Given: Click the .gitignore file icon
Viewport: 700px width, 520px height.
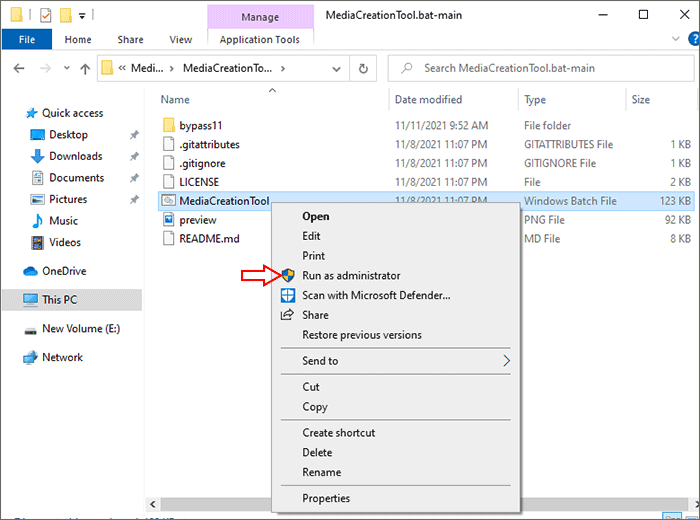Looking at the screenshot, I should [169, 163].
